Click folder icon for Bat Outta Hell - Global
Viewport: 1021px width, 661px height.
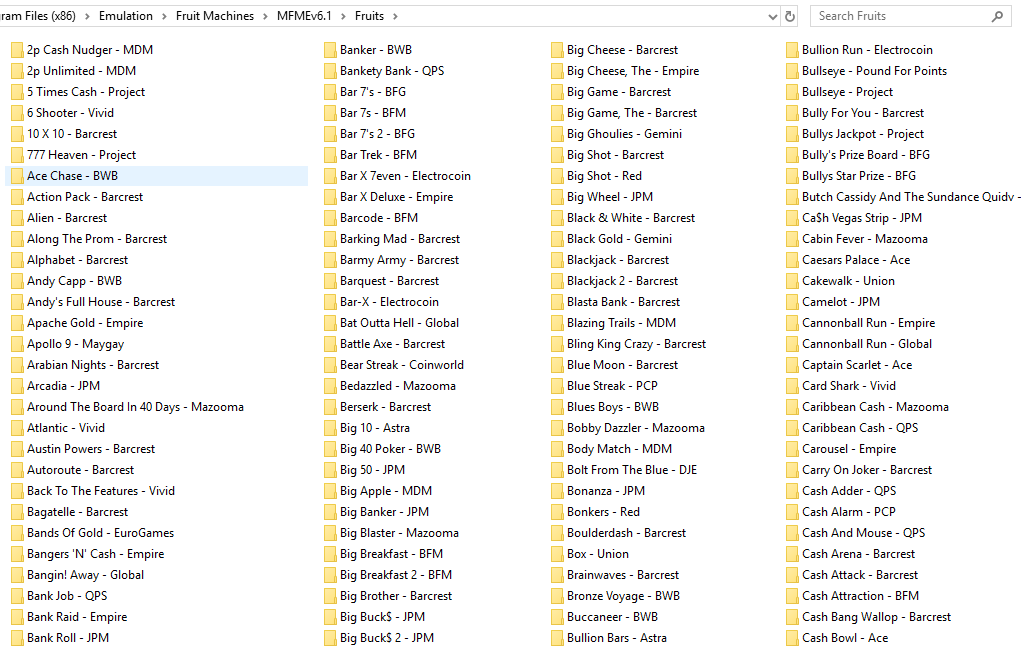[330, 323]
